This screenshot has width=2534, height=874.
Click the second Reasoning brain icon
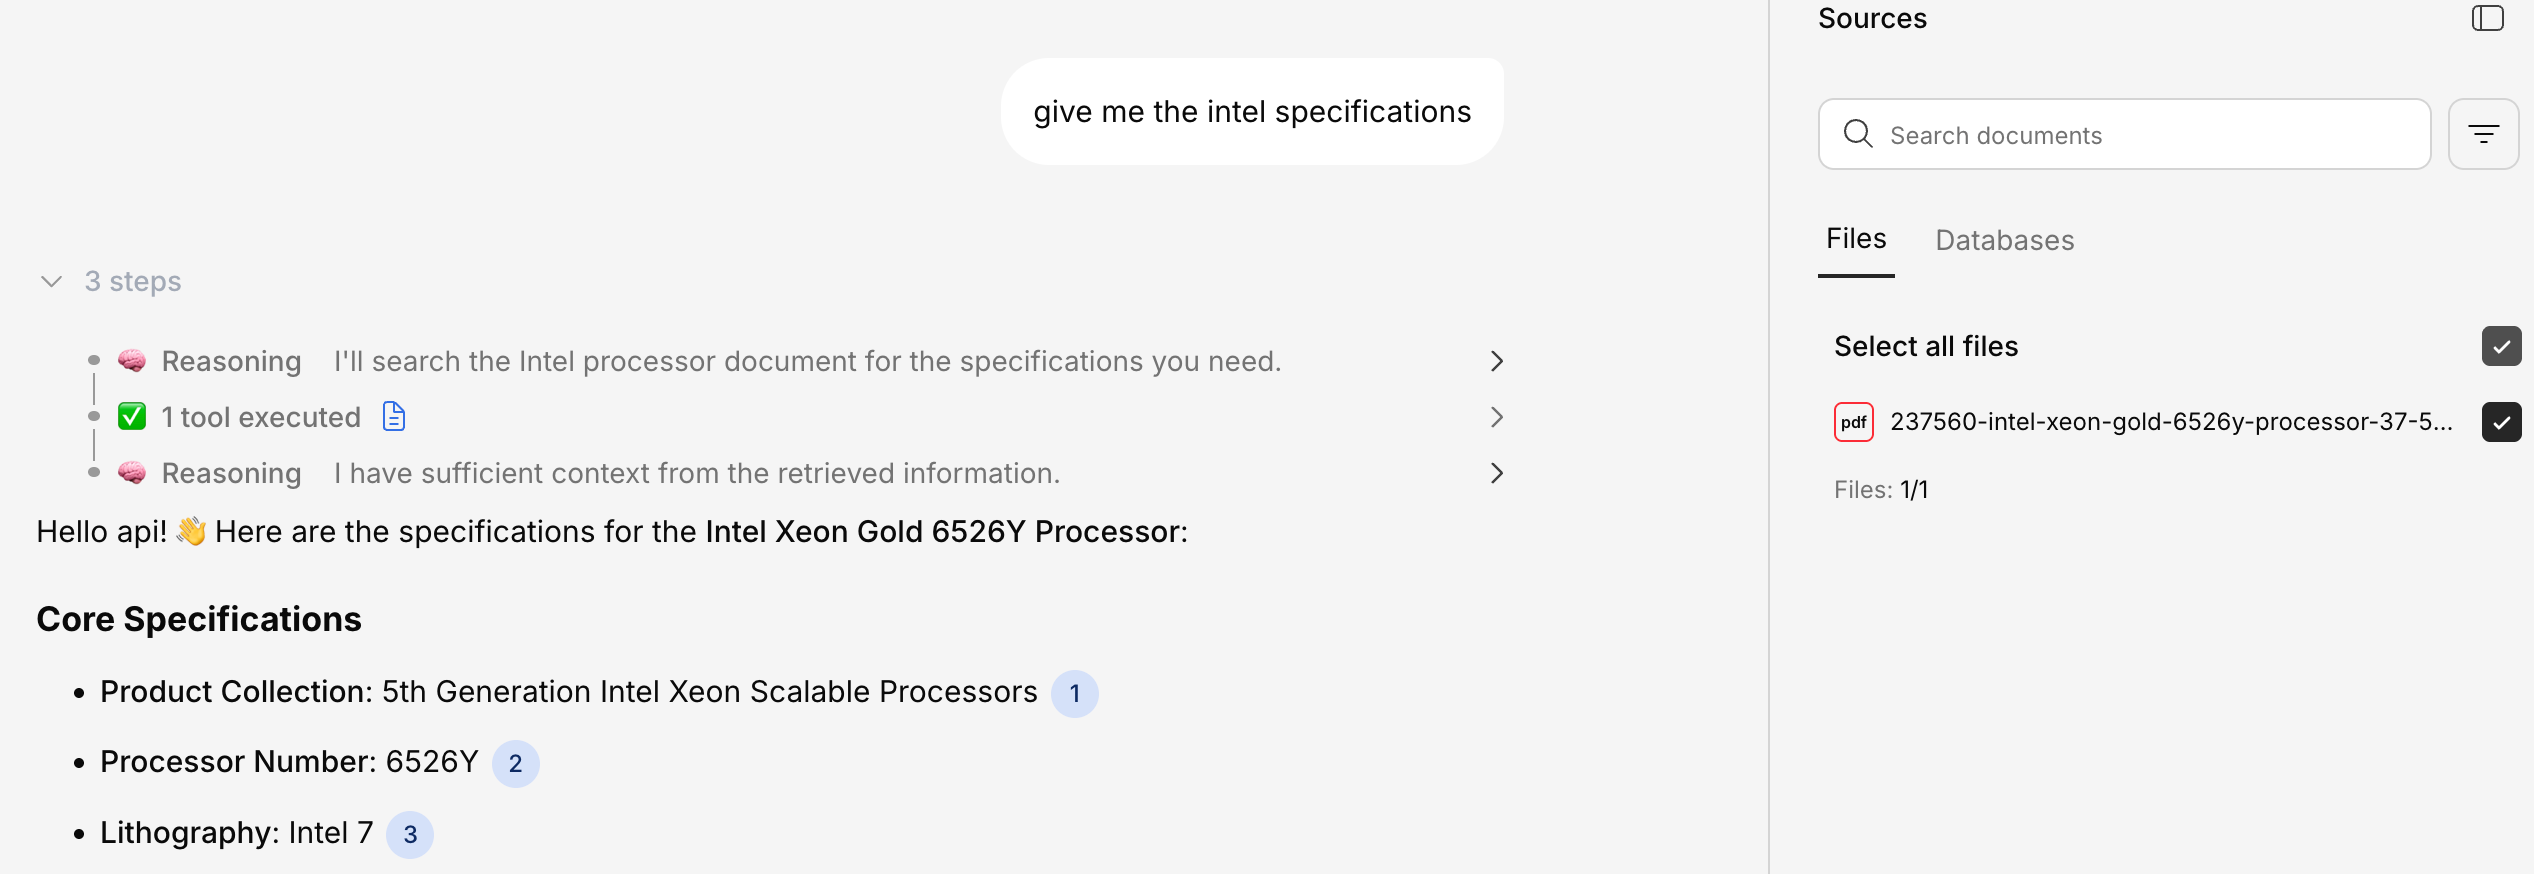click(x=132, y=472)
